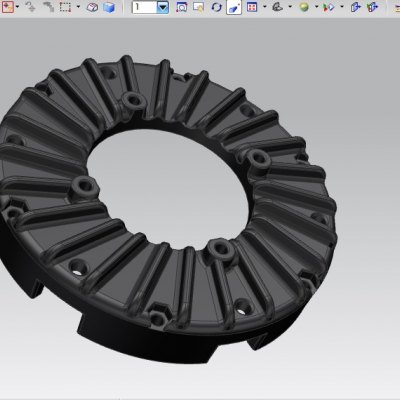This screenshot has width=400, height=400.
Task: Click the Fit view icon
Action: (181, 7)
